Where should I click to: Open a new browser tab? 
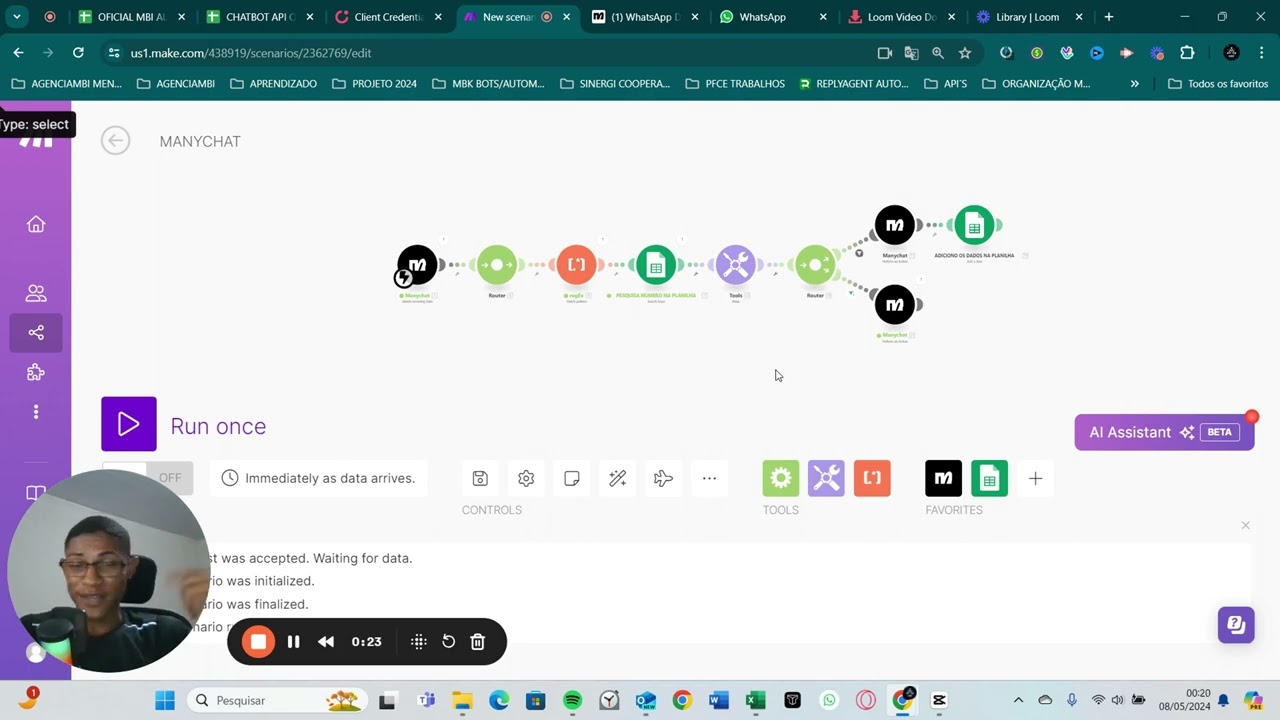(x=1108, y=17)
